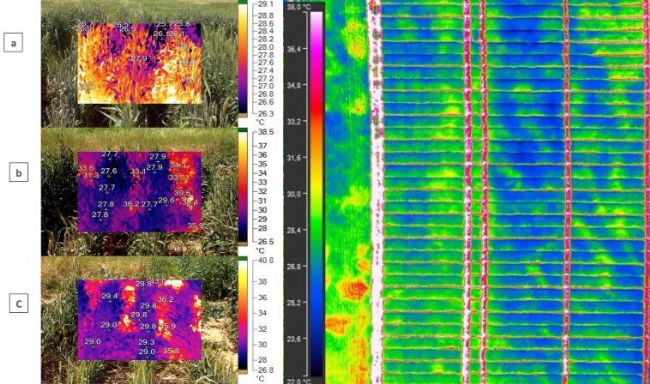Click the panel label box "b"
Screen dimensions: 650x384
tap(19, 173)
